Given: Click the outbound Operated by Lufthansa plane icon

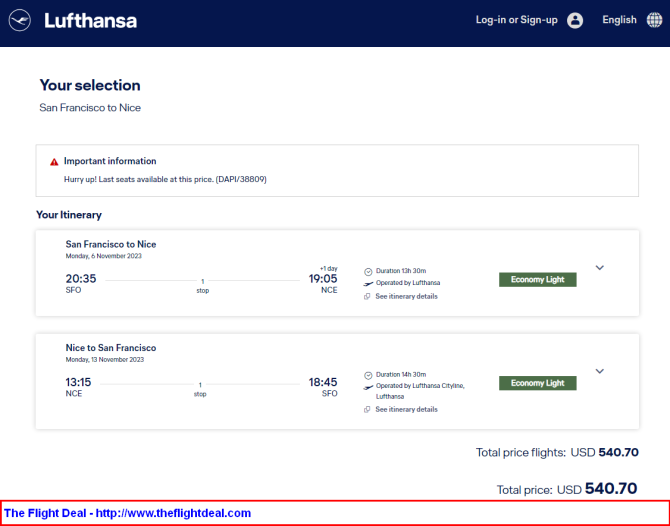Looking at the screenshot, I should [368, 283].
